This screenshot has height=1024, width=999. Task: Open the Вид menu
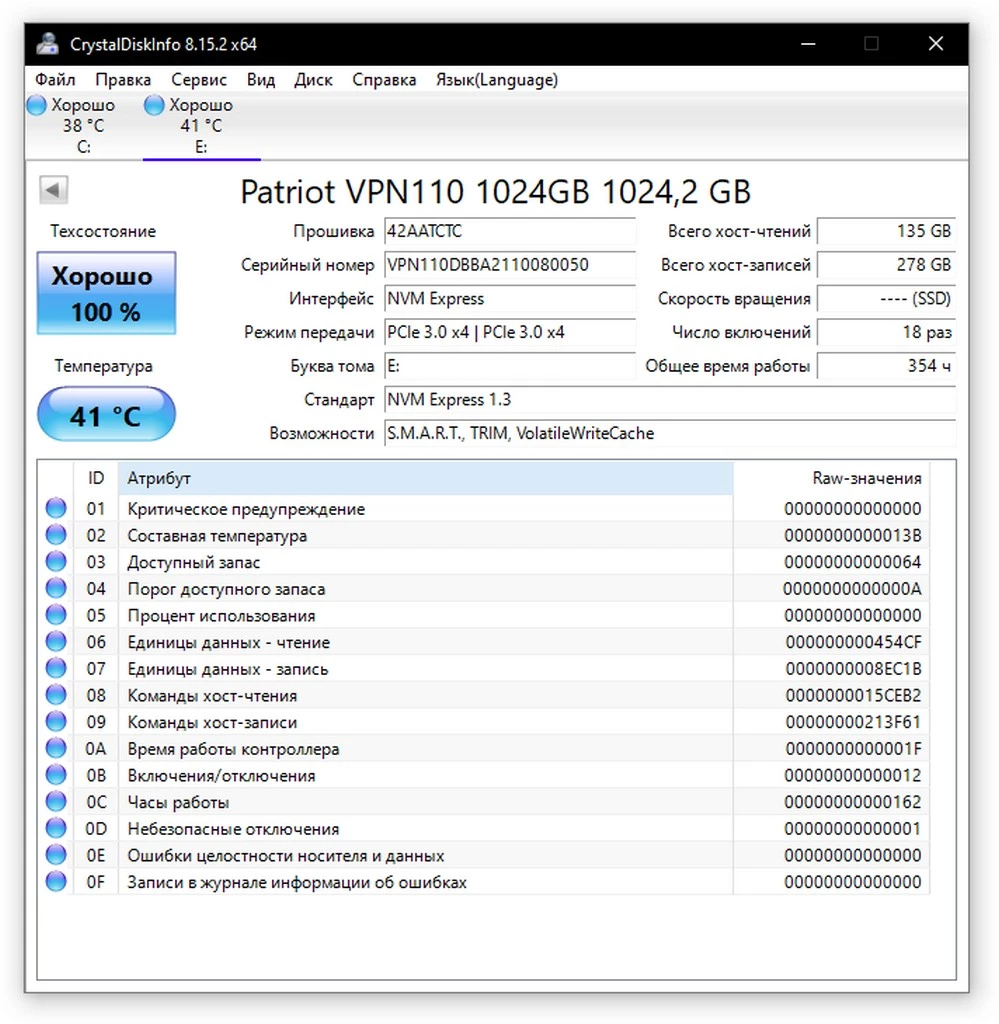coord(261,80)
